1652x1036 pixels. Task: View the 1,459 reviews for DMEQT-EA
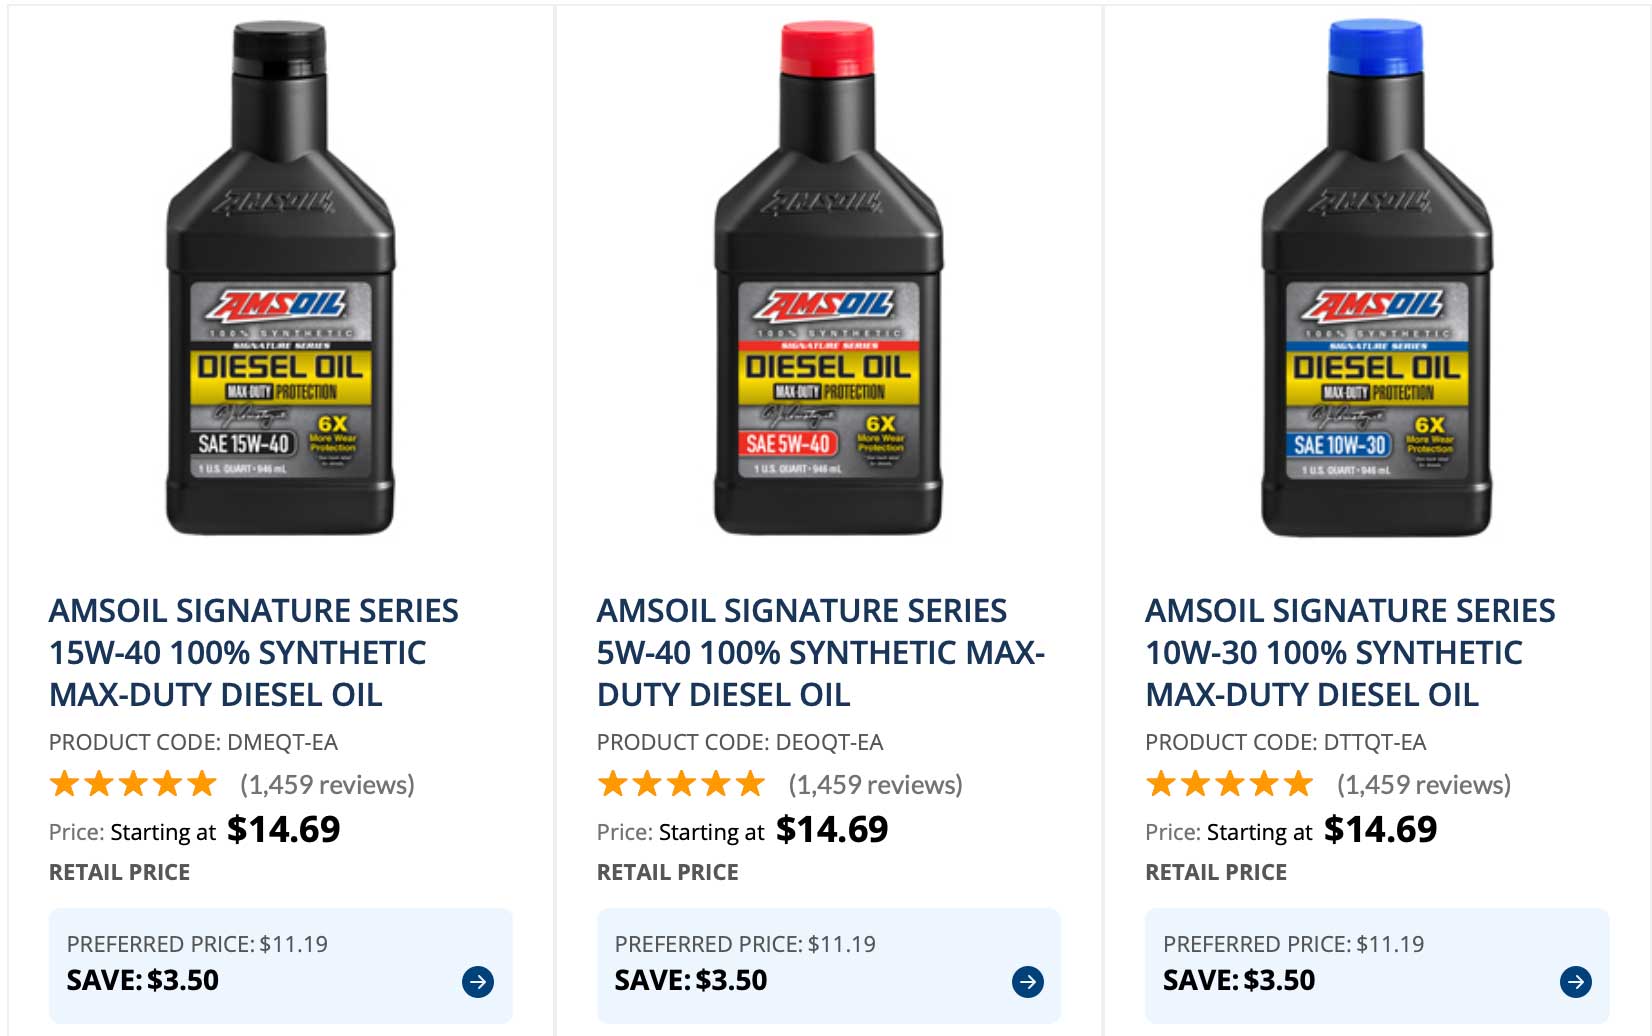click(327, 785)
